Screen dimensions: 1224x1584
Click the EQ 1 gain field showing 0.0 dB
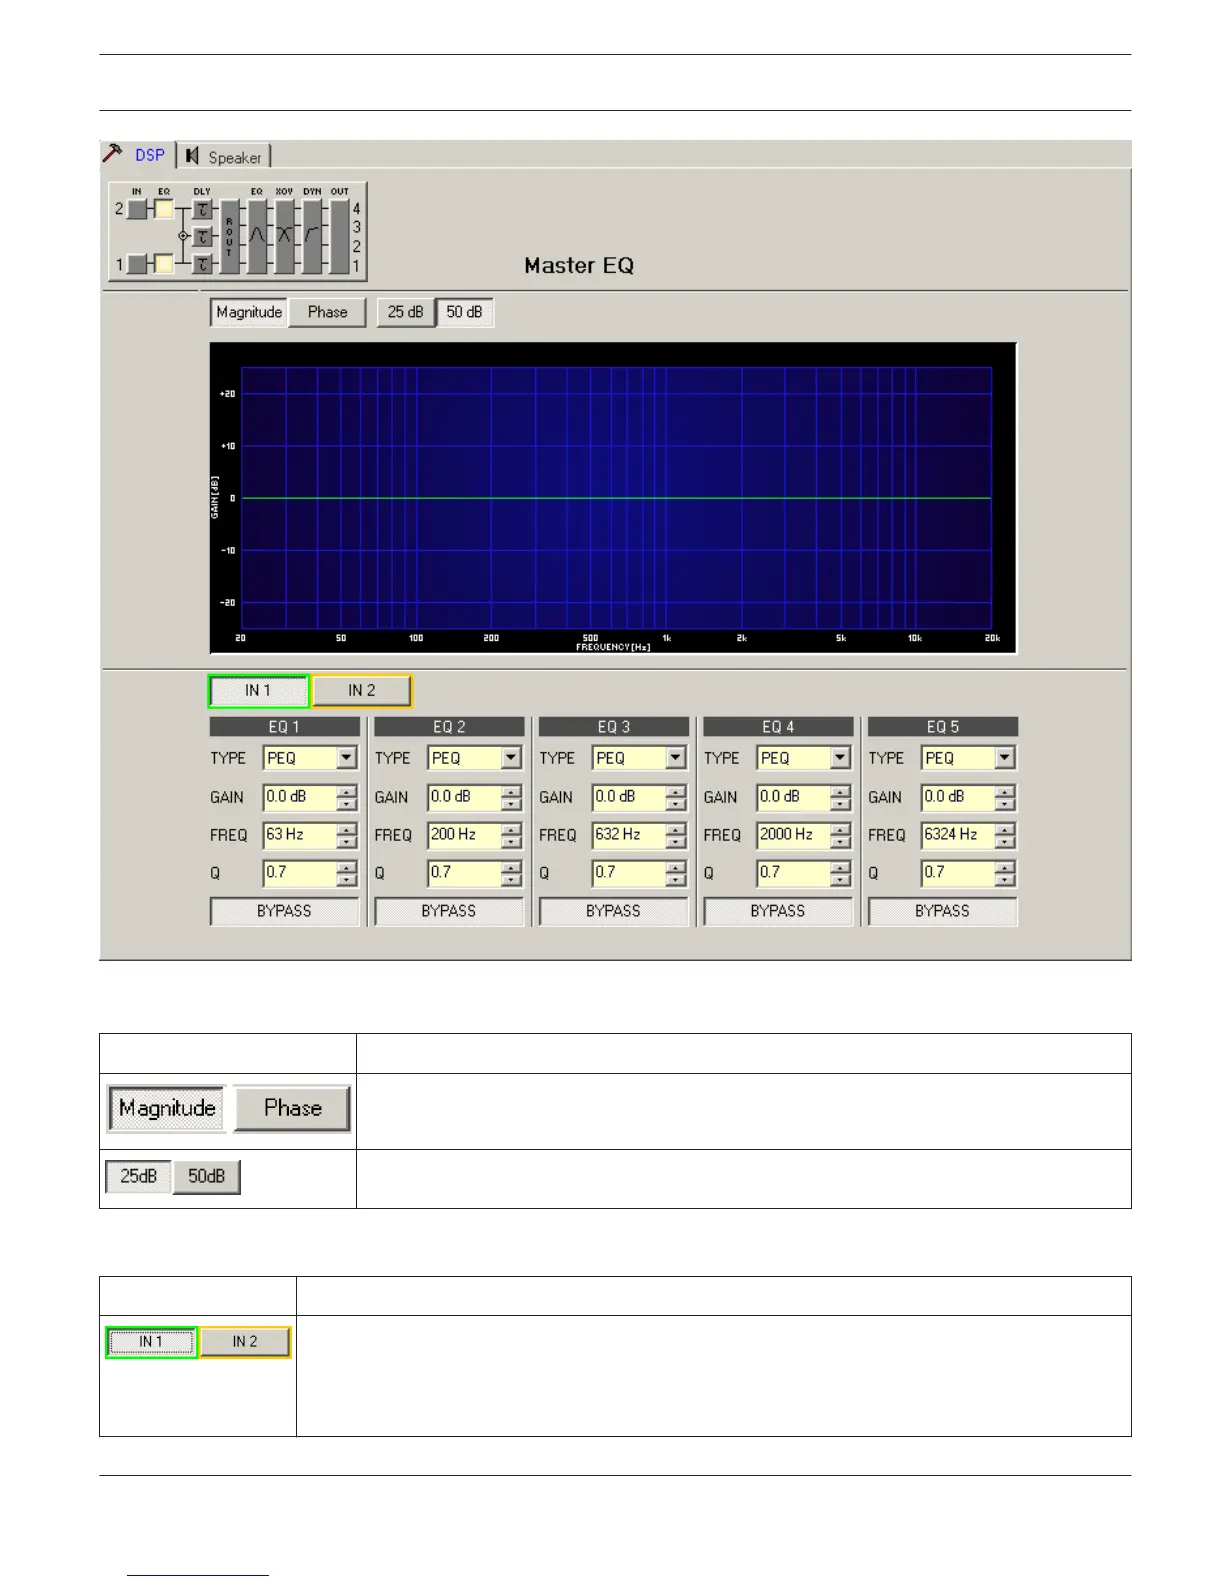point(300,797)
